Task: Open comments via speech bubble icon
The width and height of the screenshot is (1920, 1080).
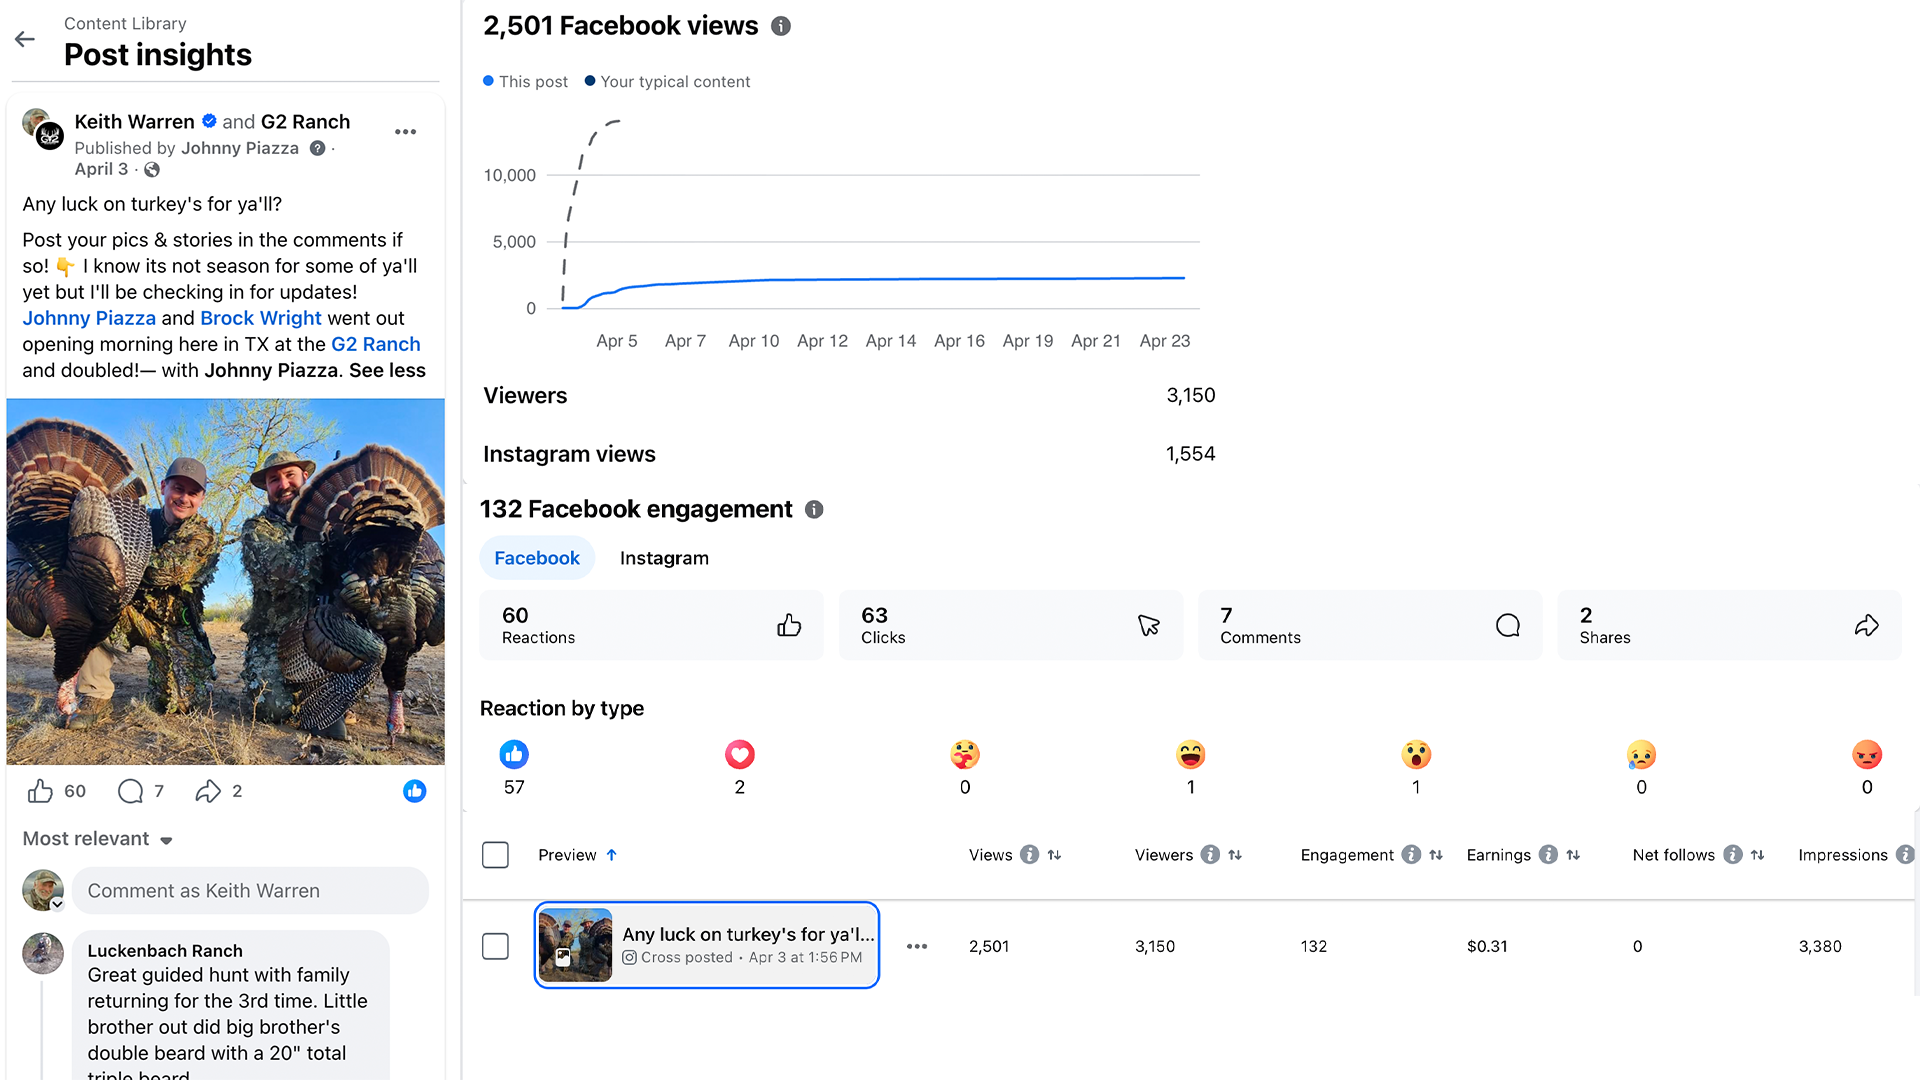Action: click(x=130, y=791)
